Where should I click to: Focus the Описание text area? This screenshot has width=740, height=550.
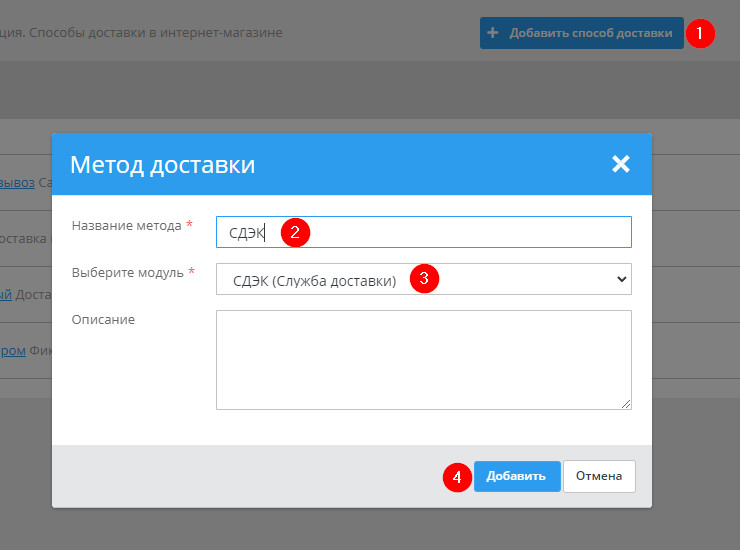click(x=422, y=359)
